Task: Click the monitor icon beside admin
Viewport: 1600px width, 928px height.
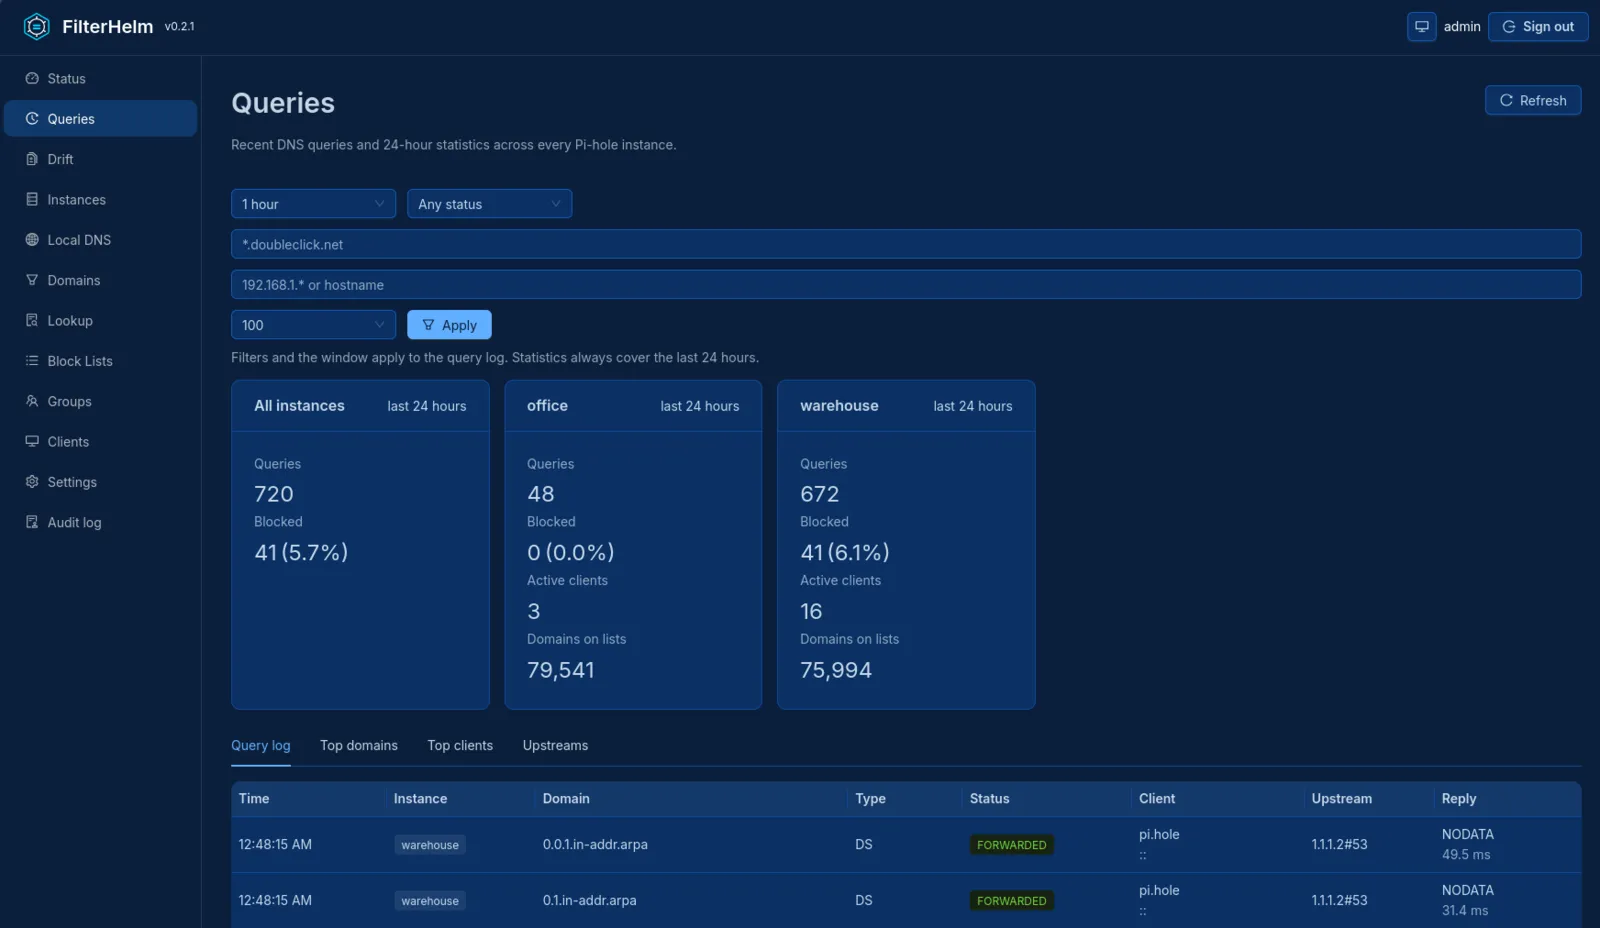Action: [1421, 27]
